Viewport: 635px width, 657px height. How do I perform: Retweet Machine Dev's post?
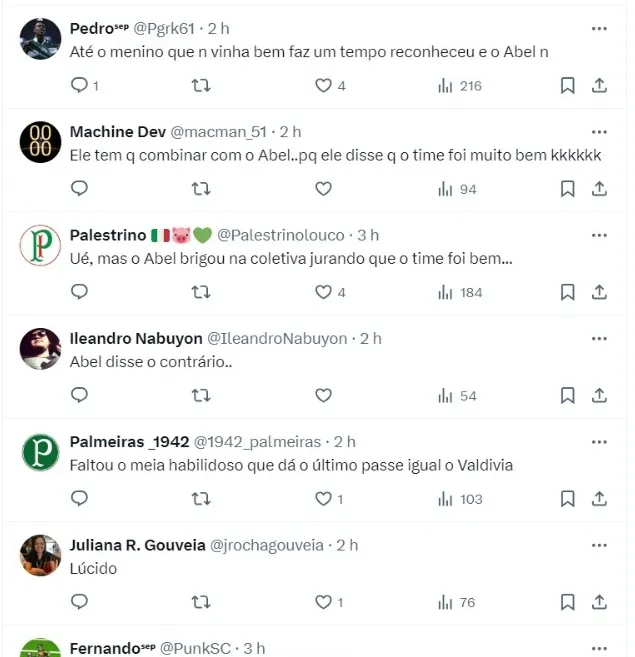tap(200, 188)
